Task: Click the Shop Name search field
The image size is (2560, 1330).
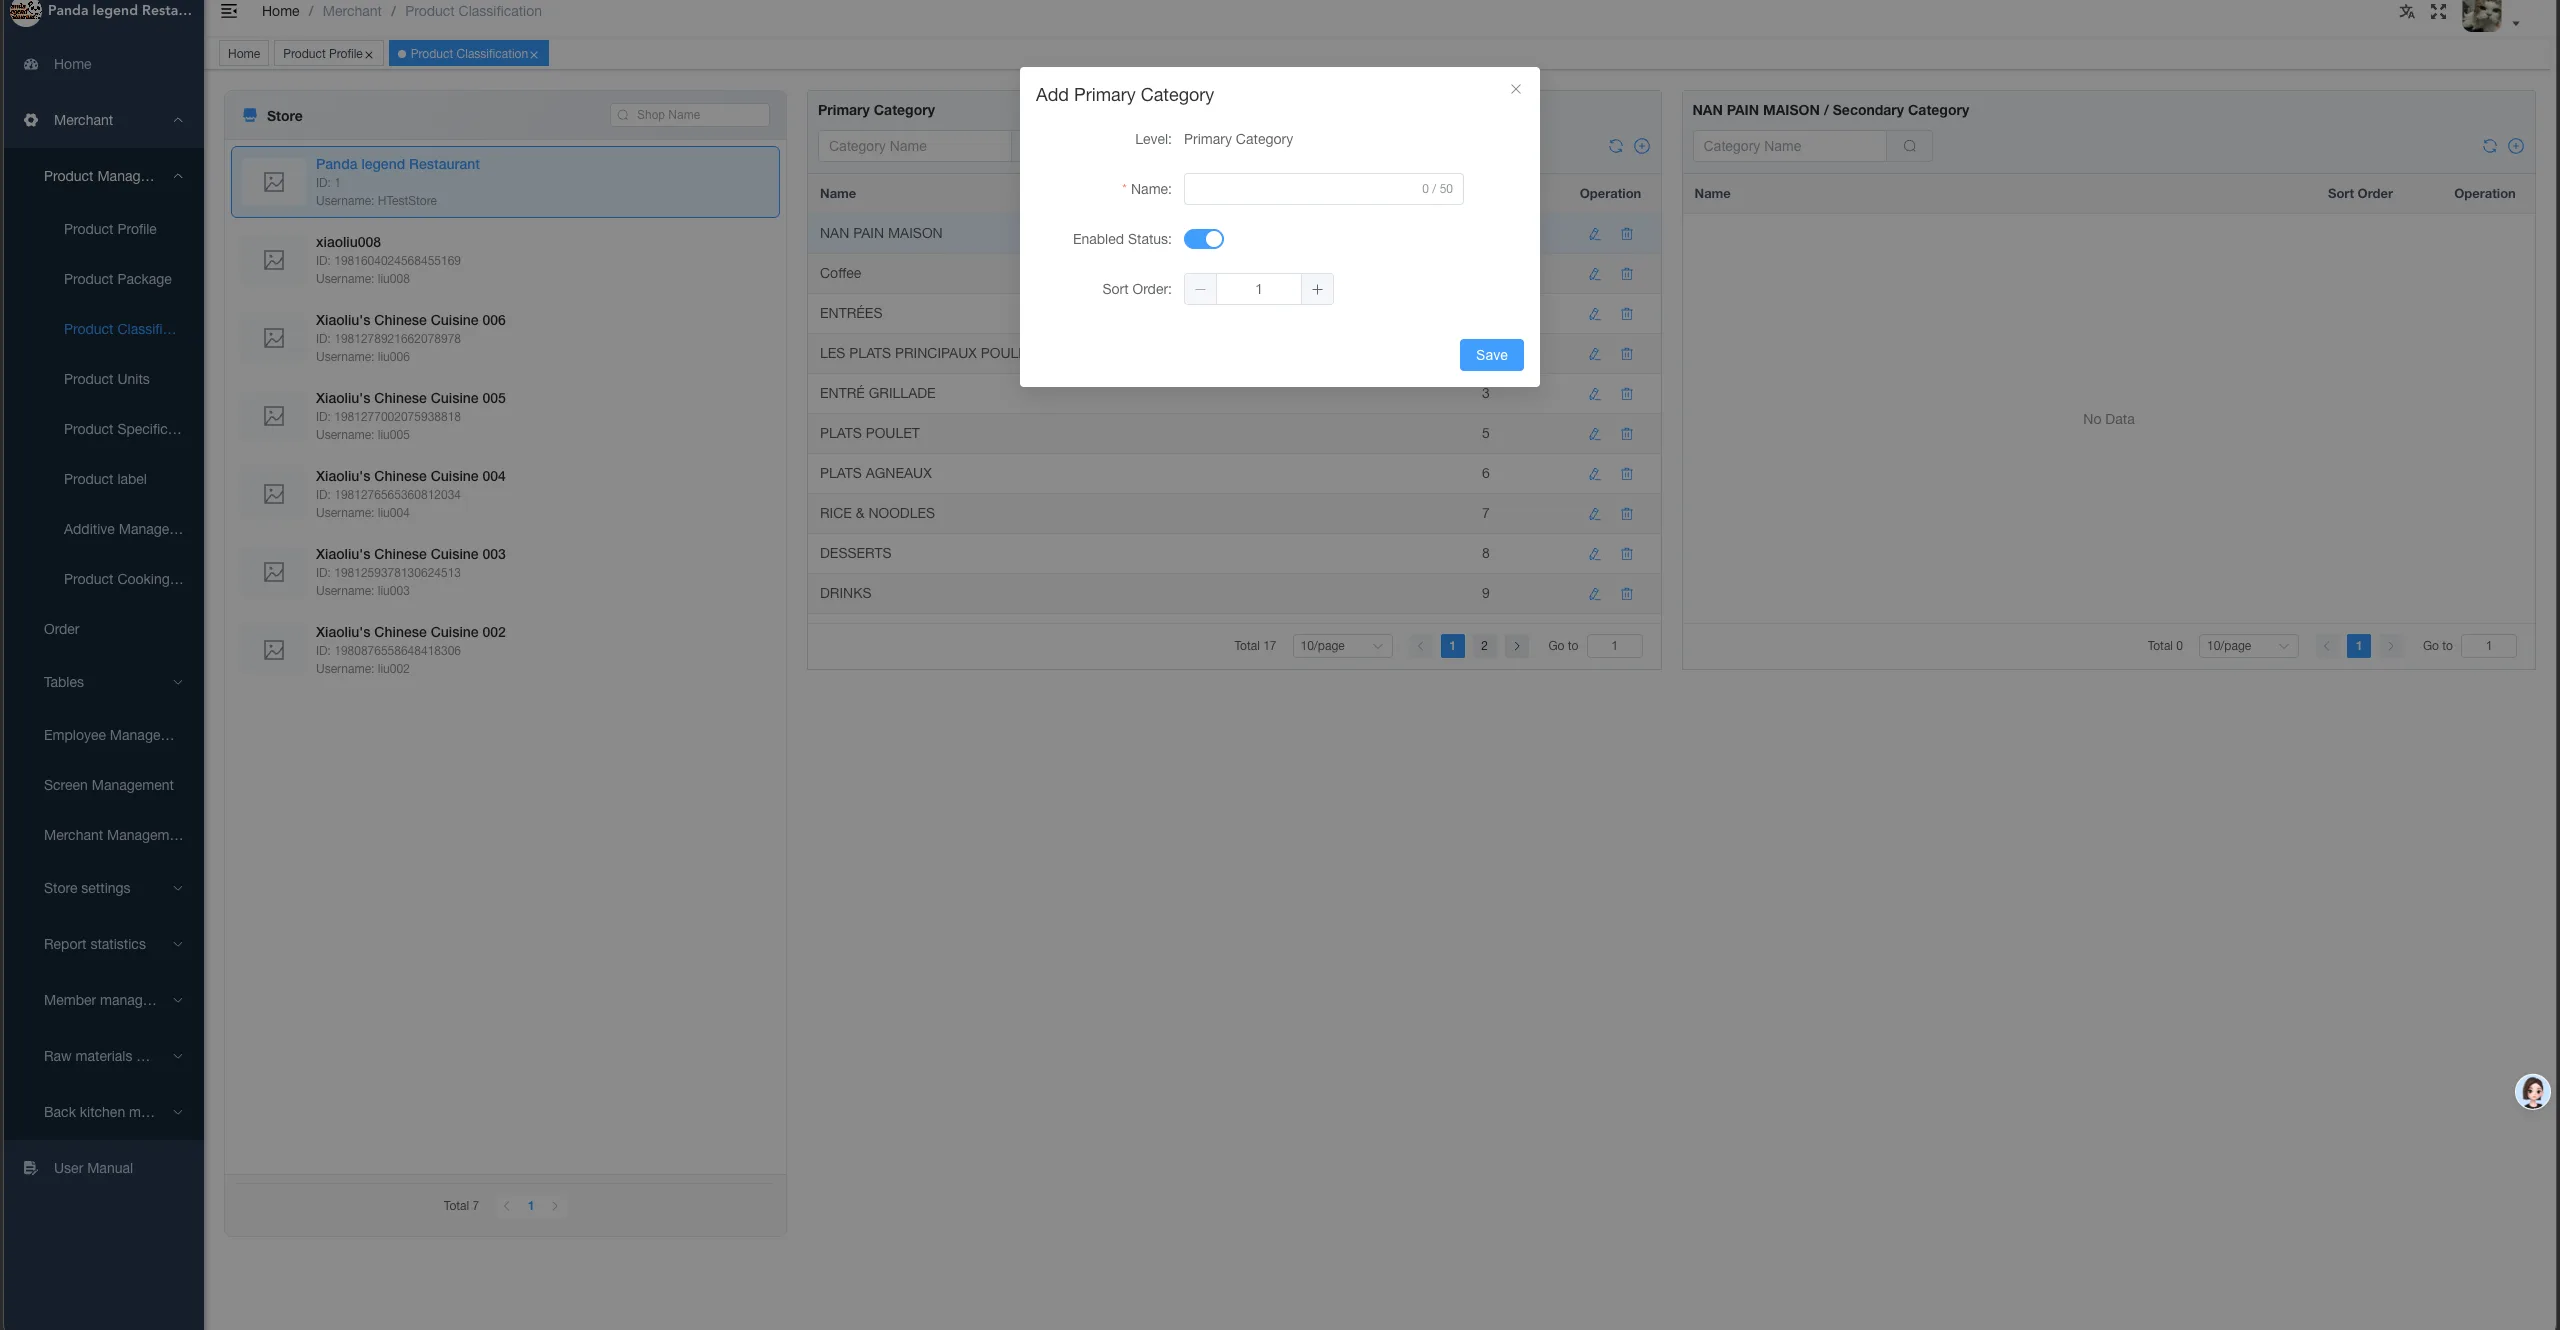Action: 690,115
